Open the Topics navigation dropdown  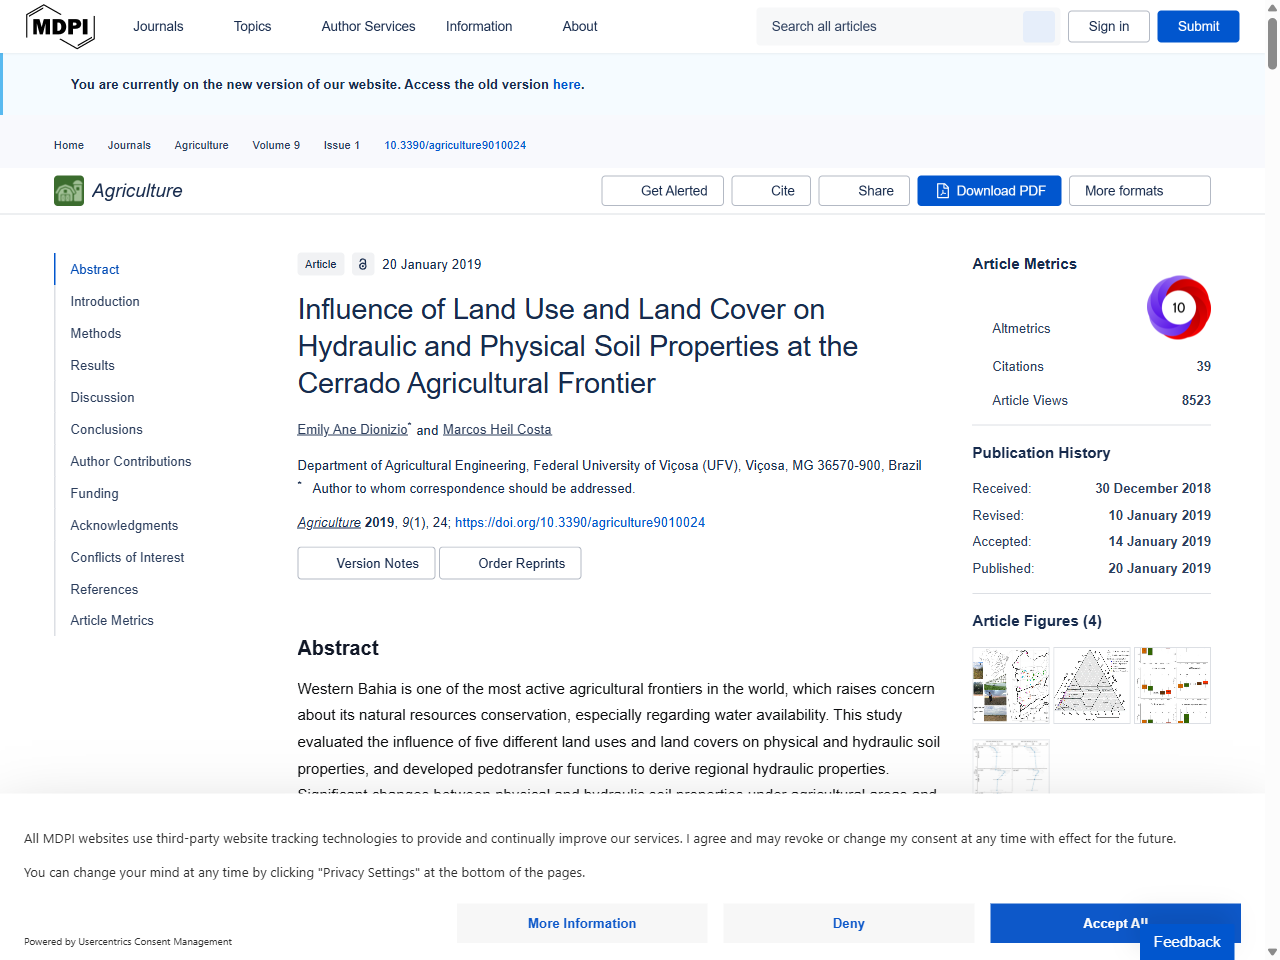[x=252, y=26]
